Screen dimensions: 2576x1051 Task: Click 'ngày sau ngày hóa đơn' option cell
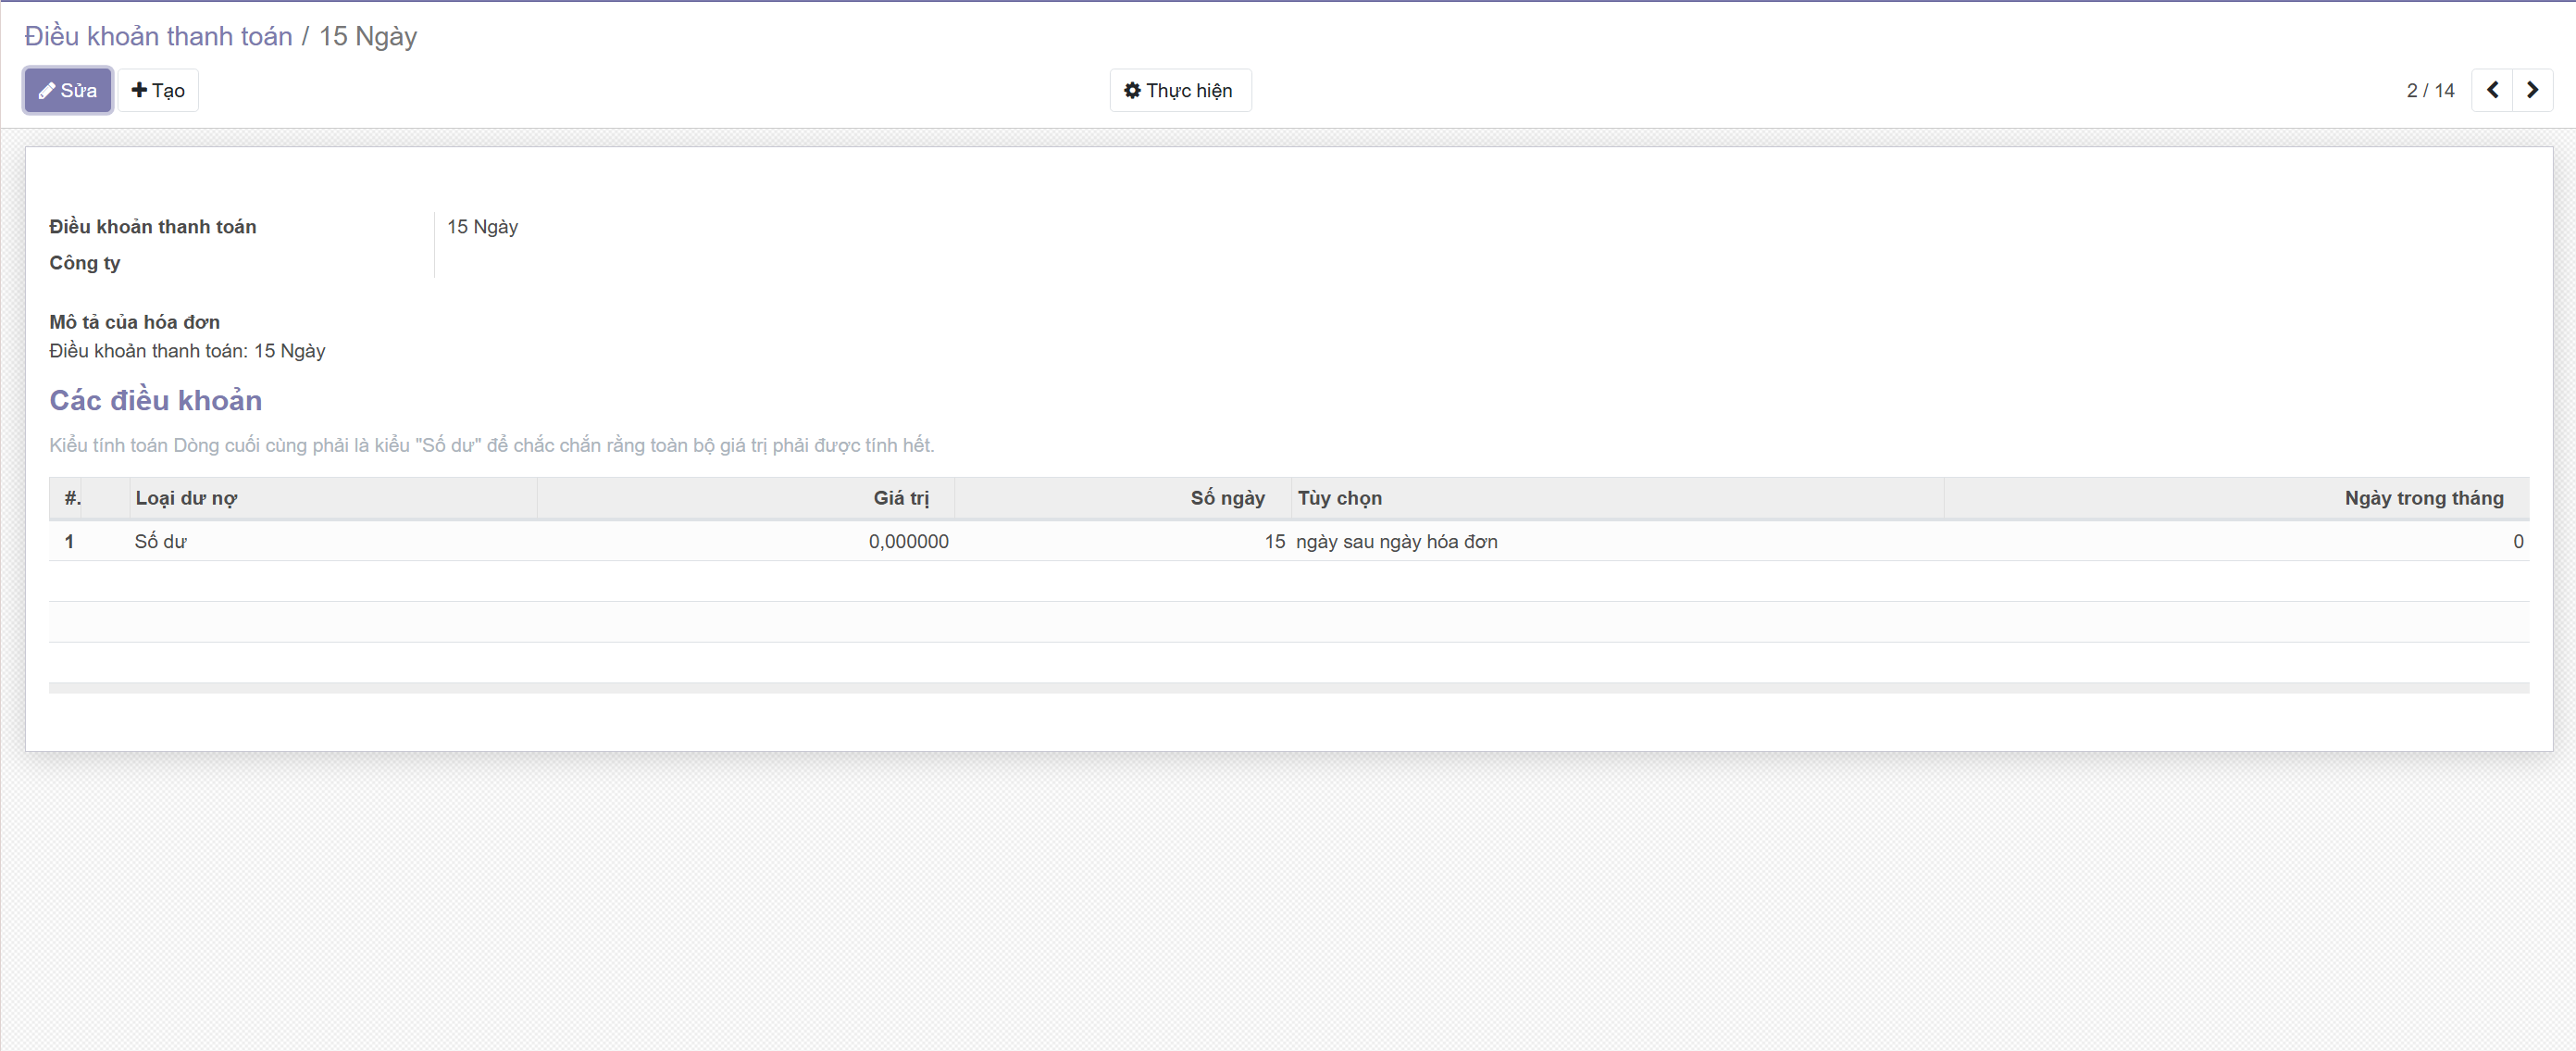click(x=1396, y=541)
